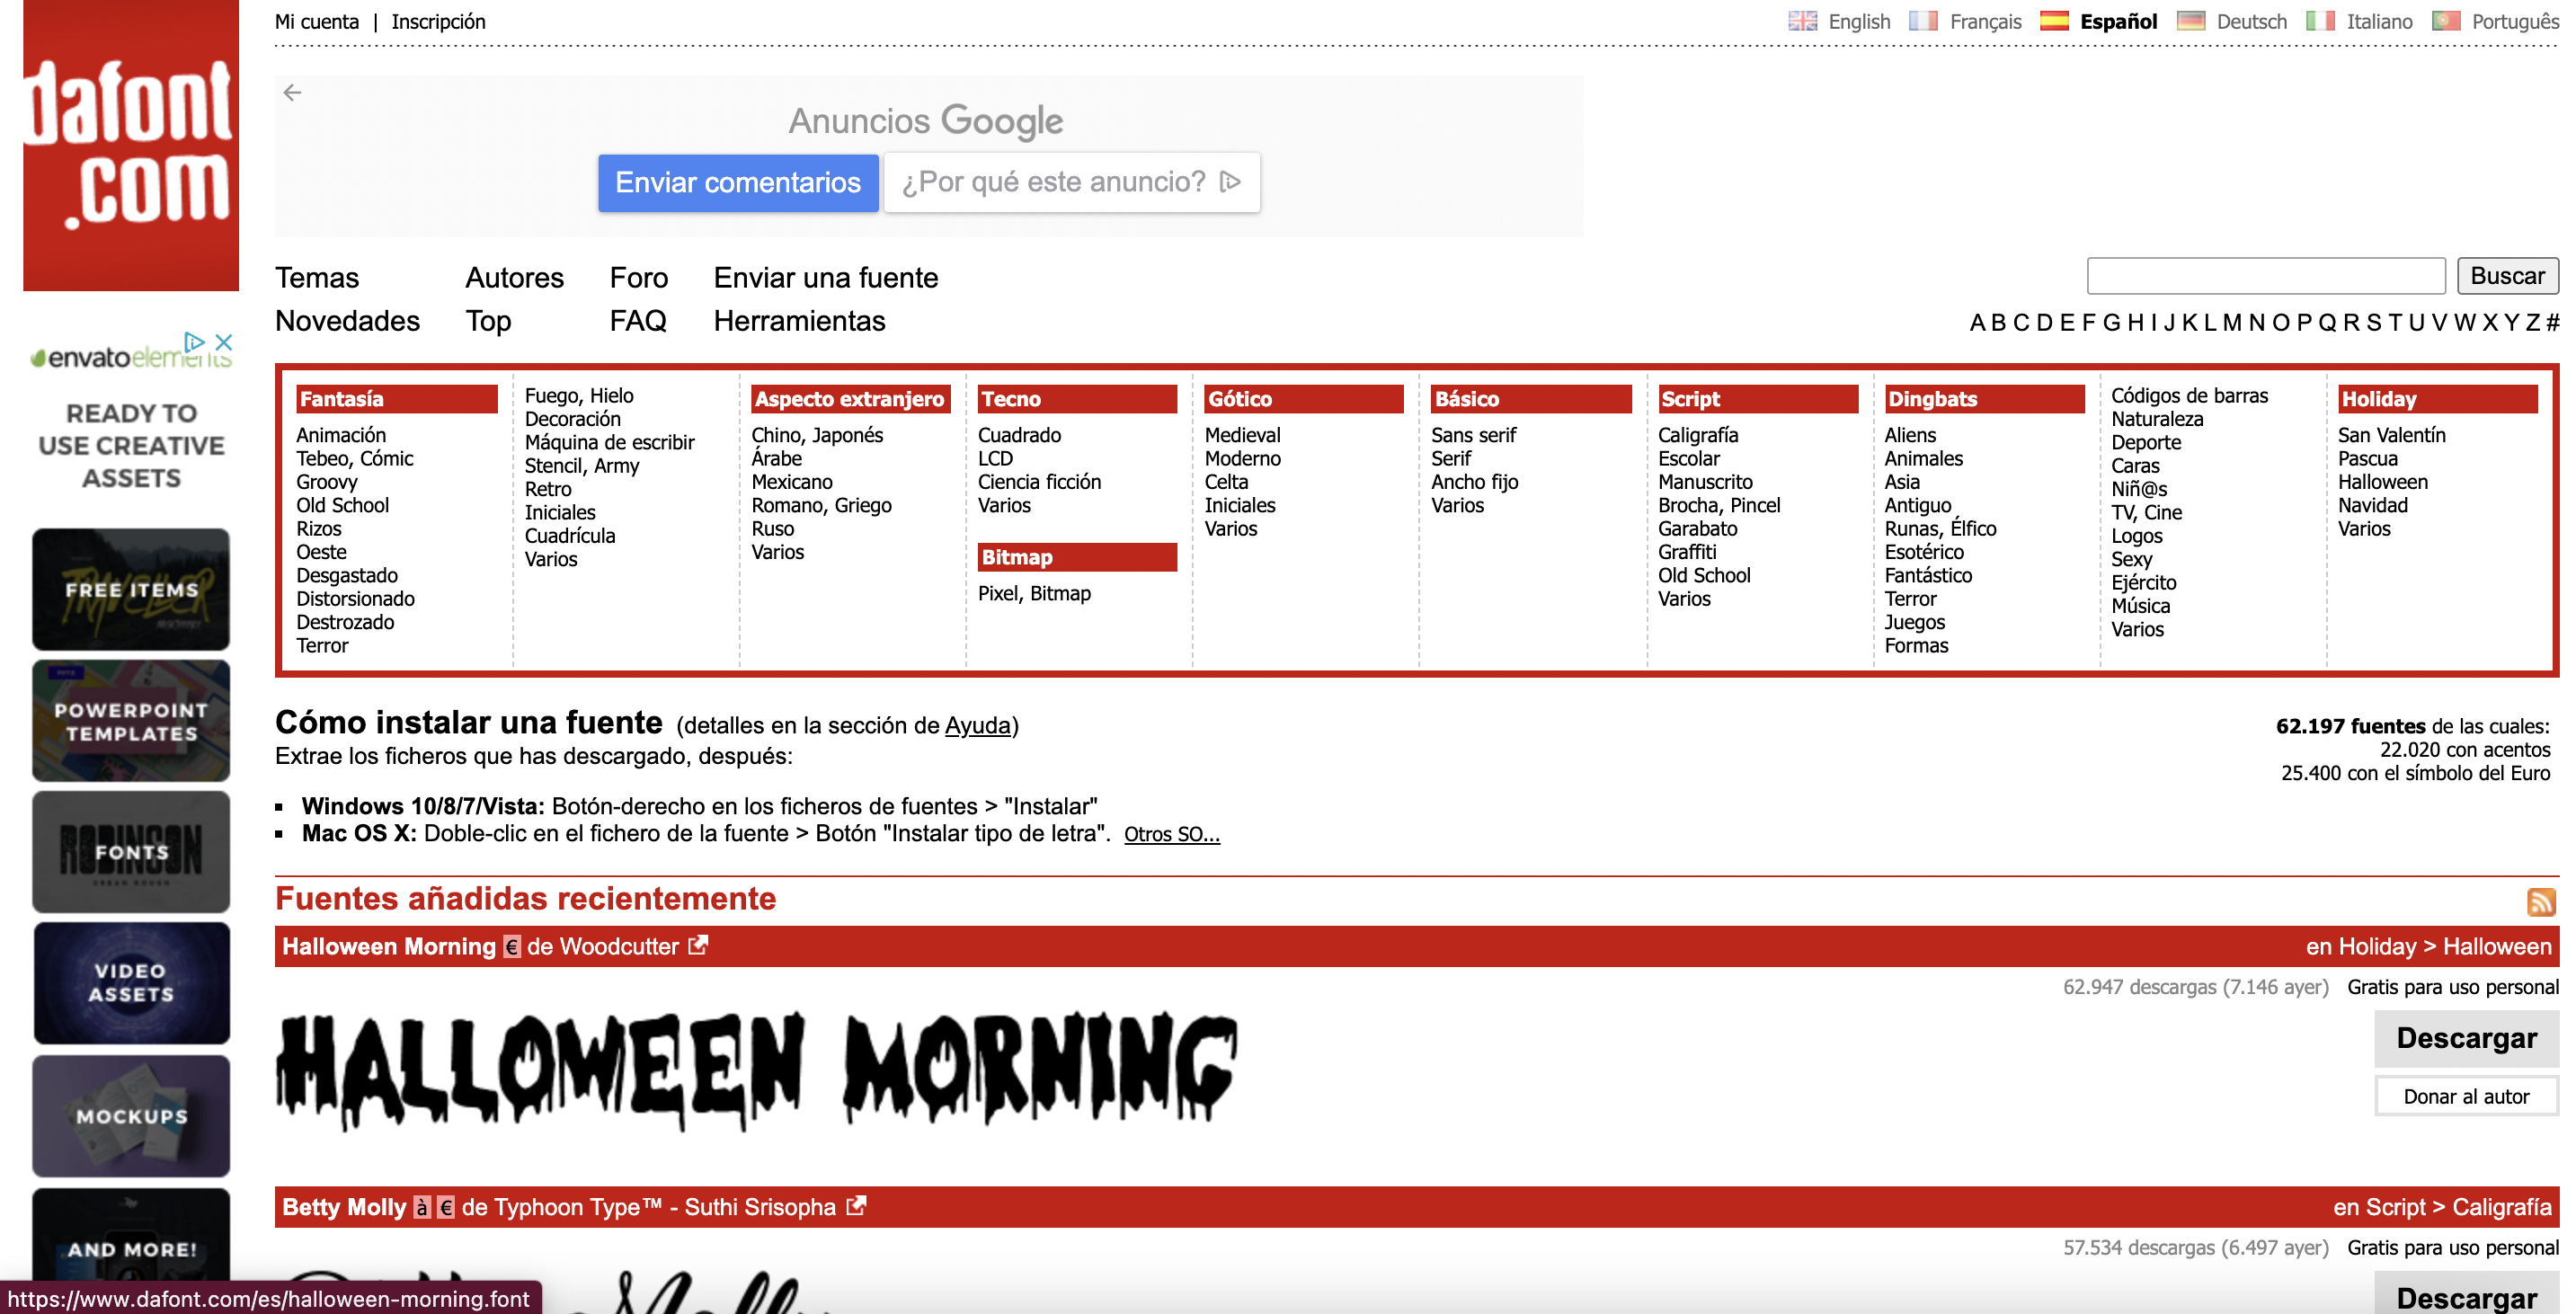2576x1314 pixels.
Task: Click the English flag icon
Action: 1802,21
